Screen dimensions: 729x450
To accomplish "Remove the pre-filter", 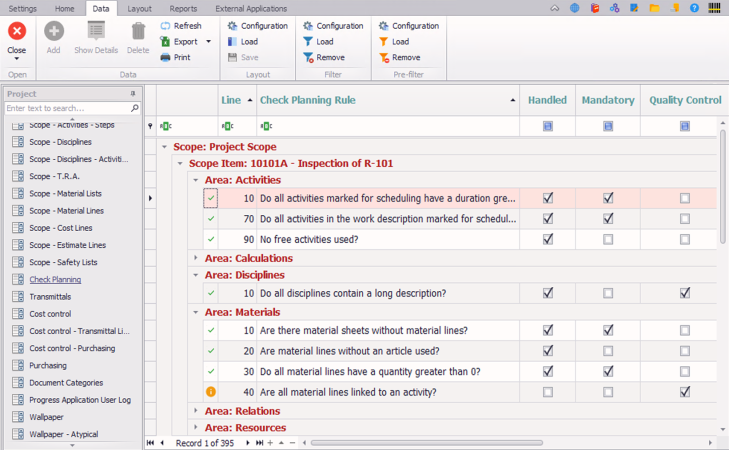I will [x=400, y=58].
